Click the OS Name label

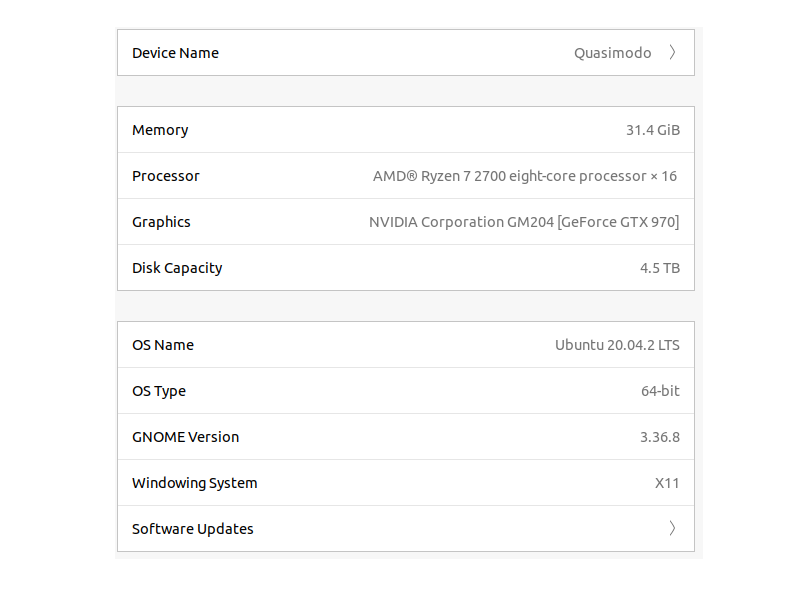click(163, 345)
